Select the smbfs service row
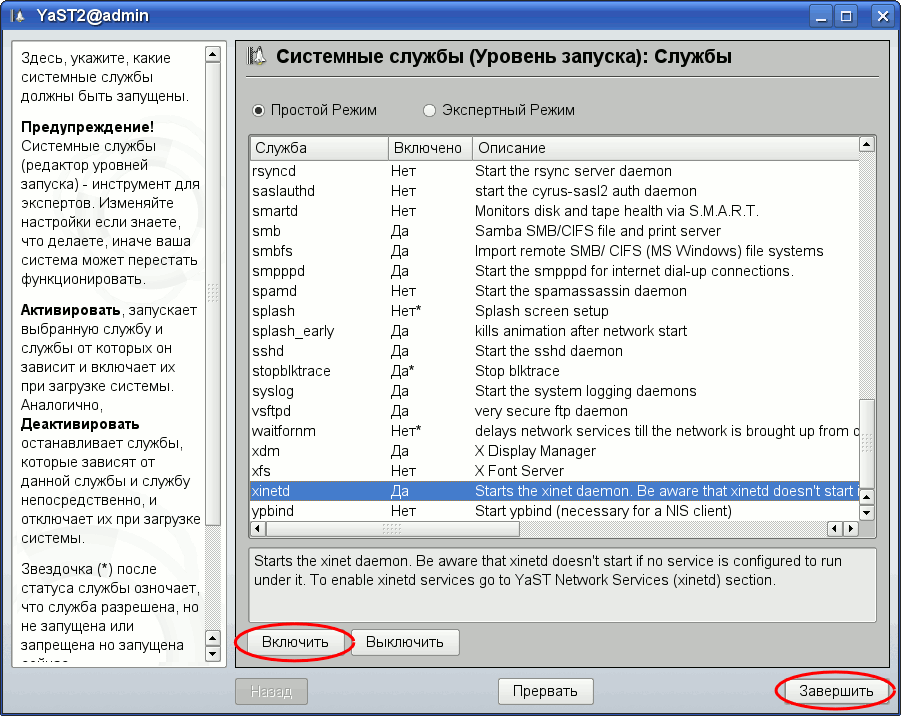The height and width of the screenshot is (716, 901). click(555, 251)
